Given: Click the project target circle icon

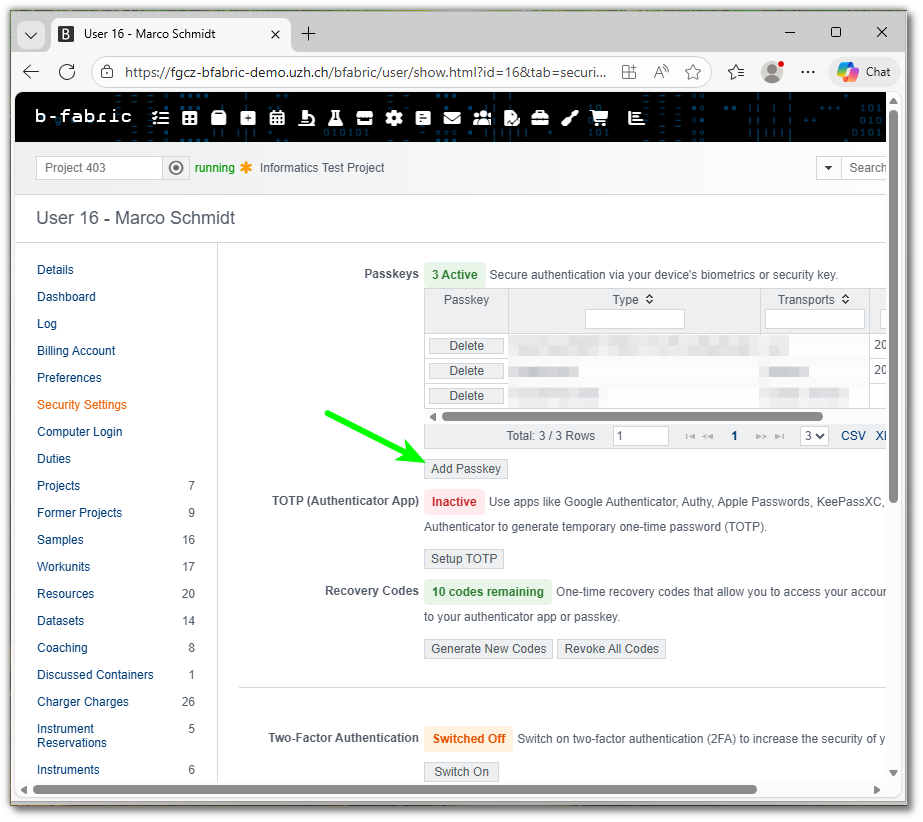Looking at the screenshot, I should tap(175, 168).
